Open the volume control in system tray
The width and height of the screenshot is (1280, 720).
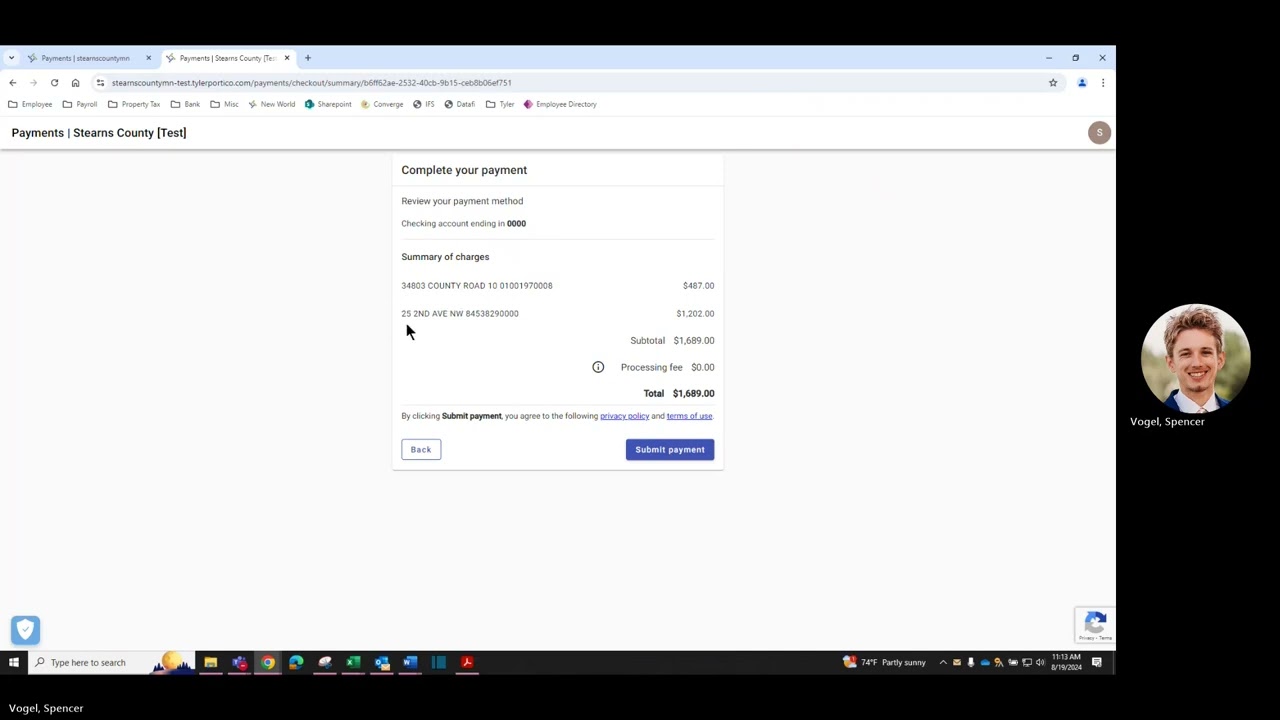coord(1040,662)
